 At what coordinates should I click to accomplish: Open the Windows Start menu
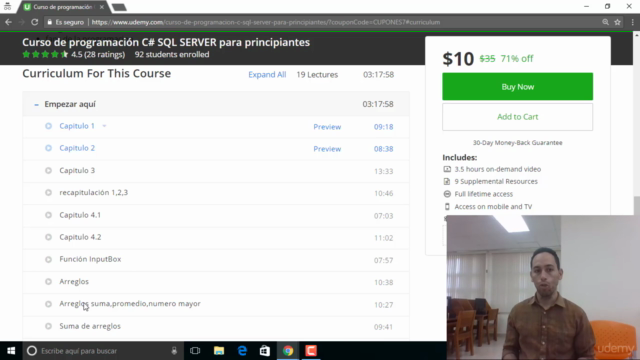[x=11, y=351]
